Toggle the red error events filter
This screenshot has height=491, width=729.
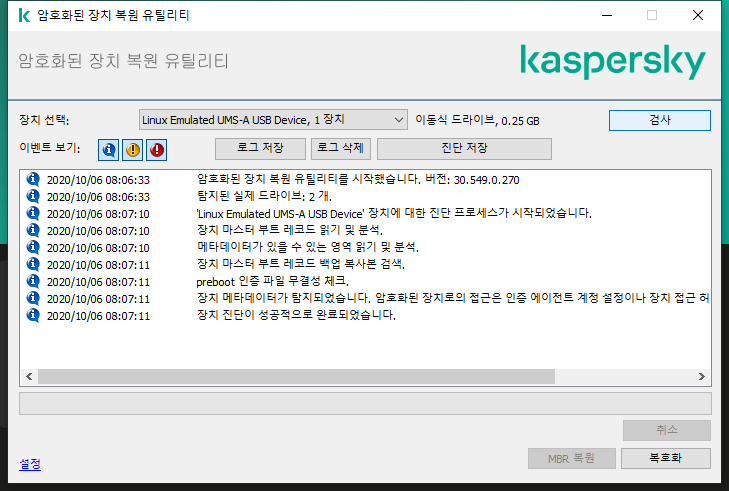[157, 150]
